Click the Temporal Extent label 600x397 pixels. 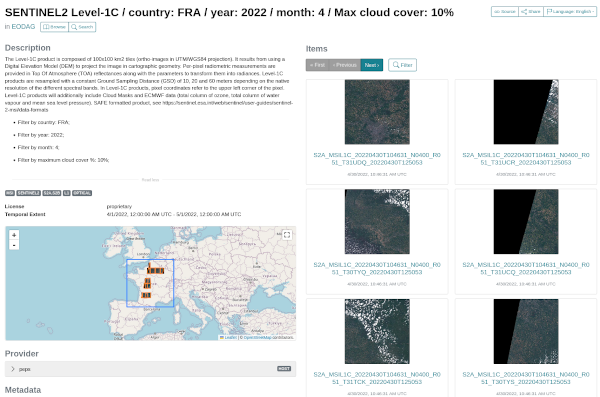pos(25,214)
